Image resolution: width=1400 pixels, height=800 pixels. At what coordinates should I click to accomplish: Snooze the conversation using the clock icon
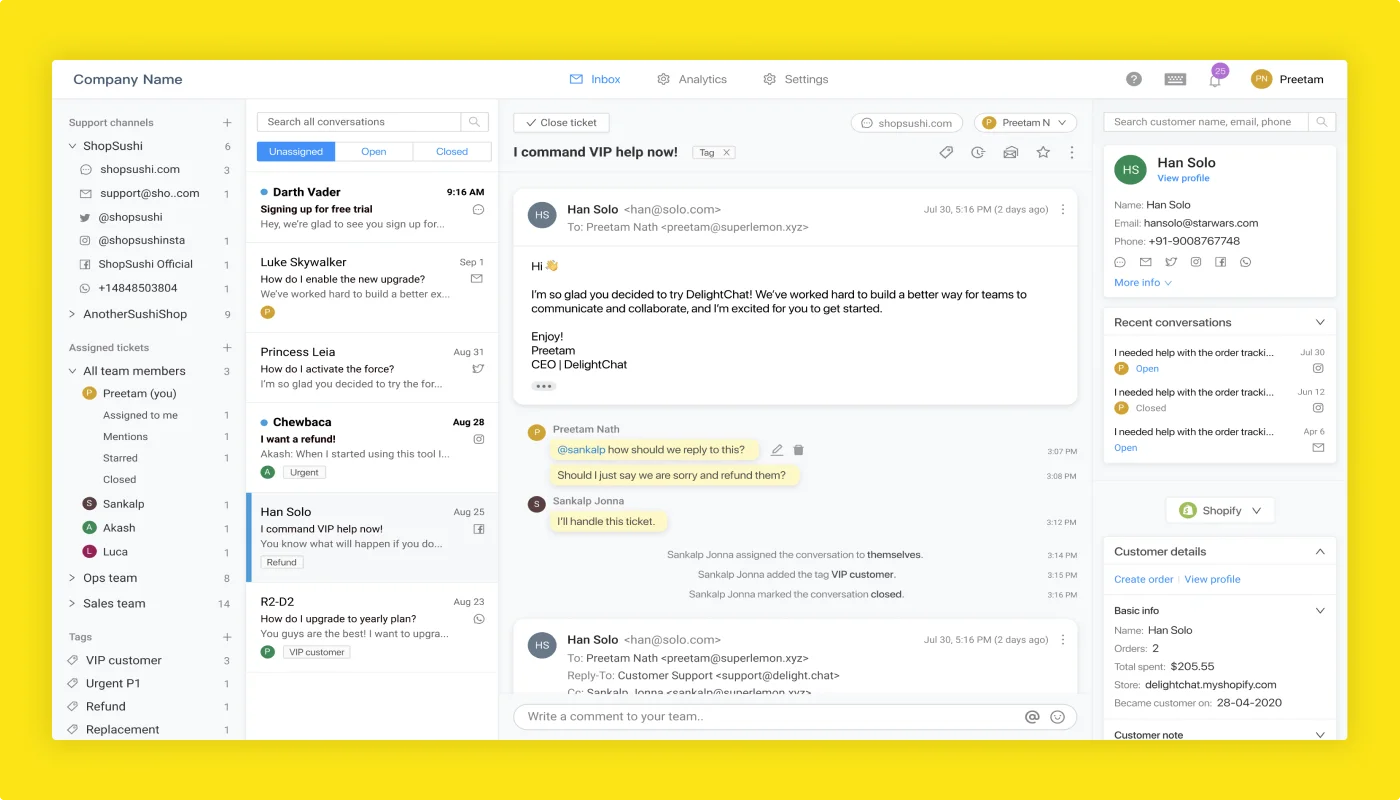pos(978,152)
